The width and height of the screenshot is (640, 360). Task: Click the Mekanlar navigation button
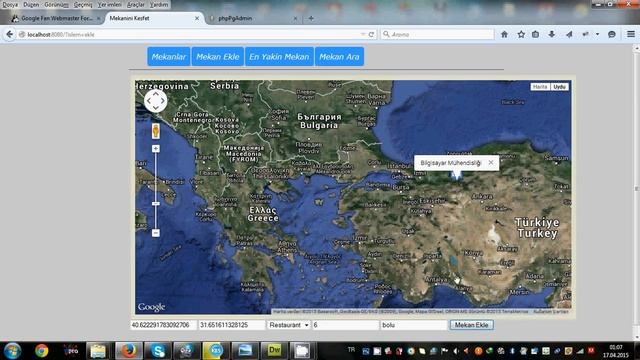169,57
